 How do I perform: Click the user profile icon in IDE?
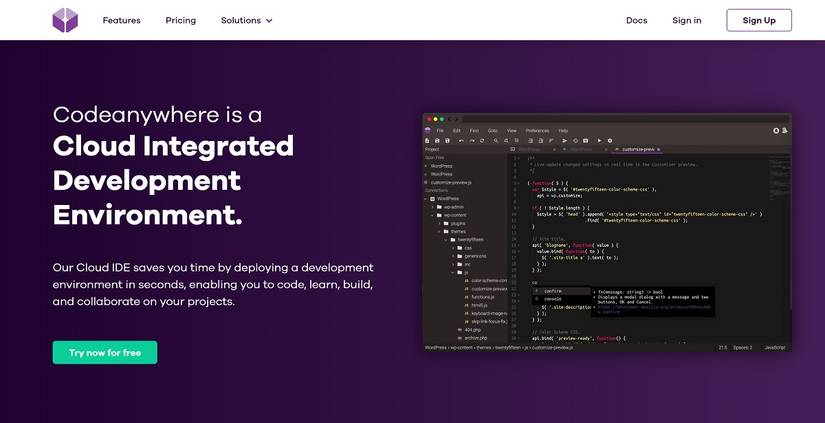(x=785, y=130)
